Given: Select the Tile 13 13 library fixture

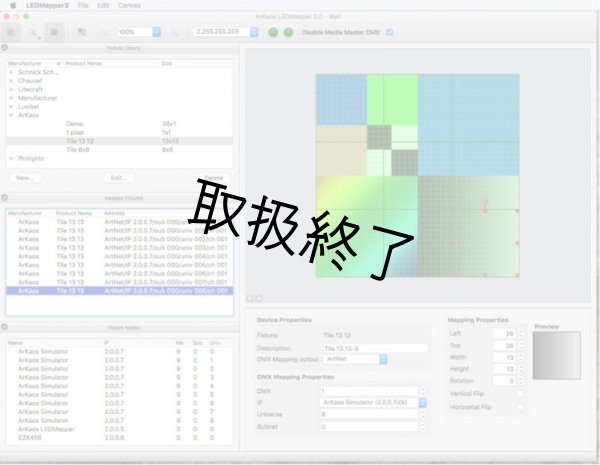Looking at the screenshot, I should pos(119,141).
